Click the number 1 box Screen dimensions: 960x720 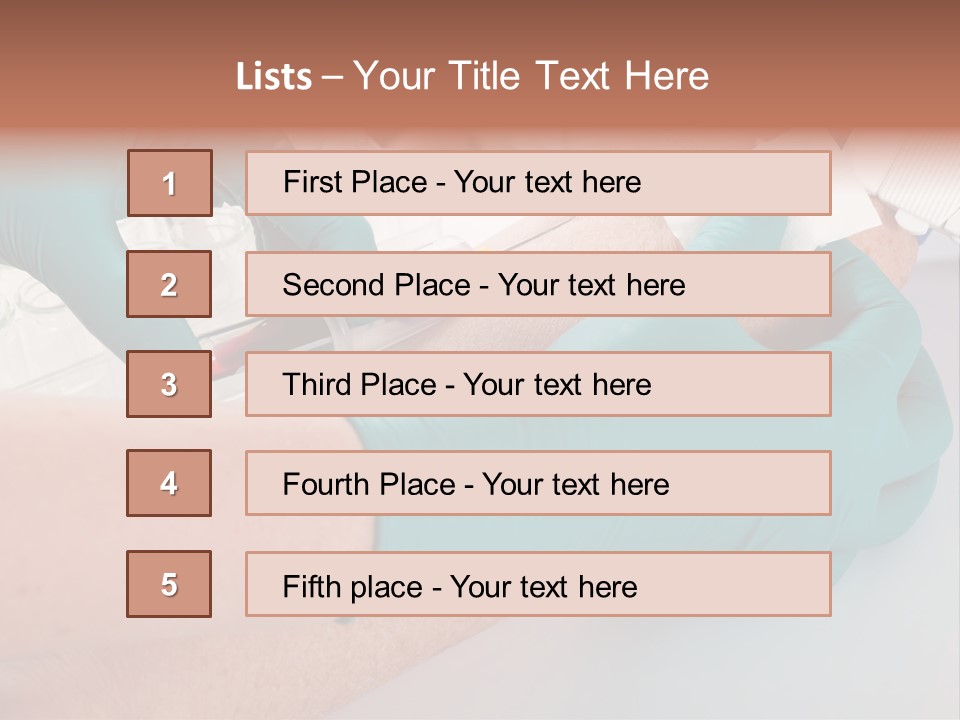[169, 183]
